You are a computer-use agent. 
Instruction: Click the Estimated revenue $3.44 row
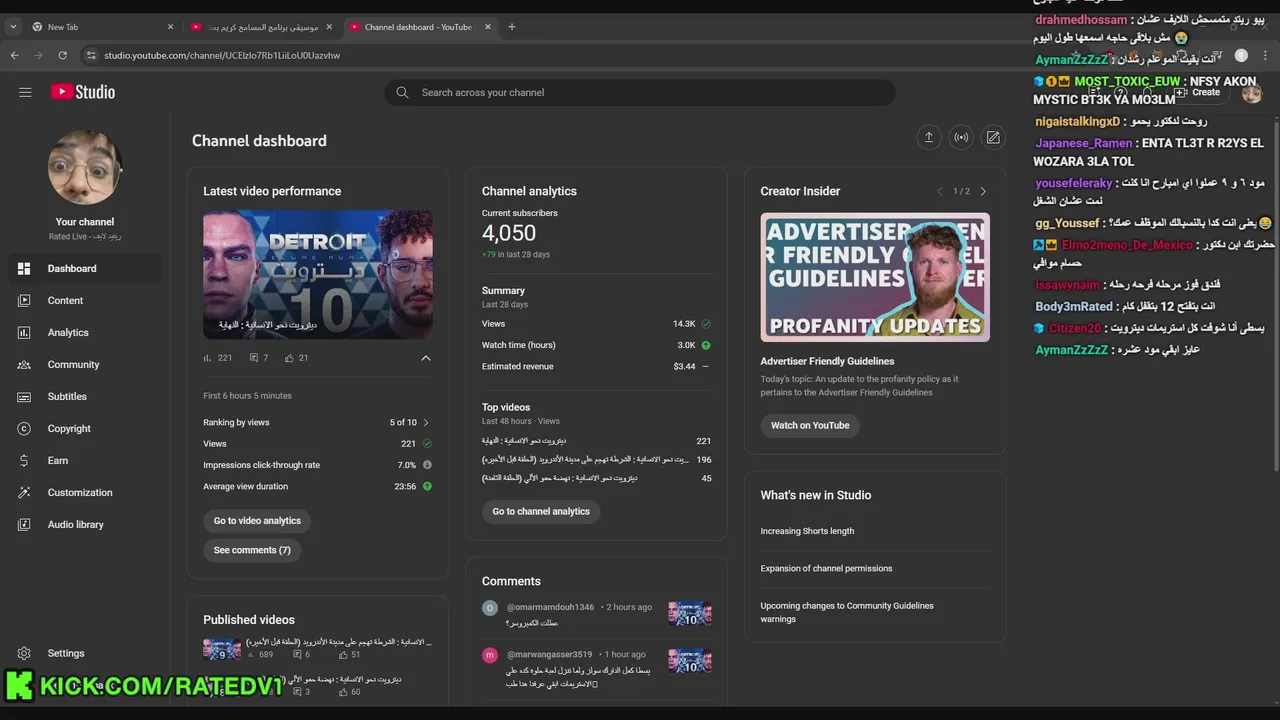pyautogui.click(x=596, y=366)
